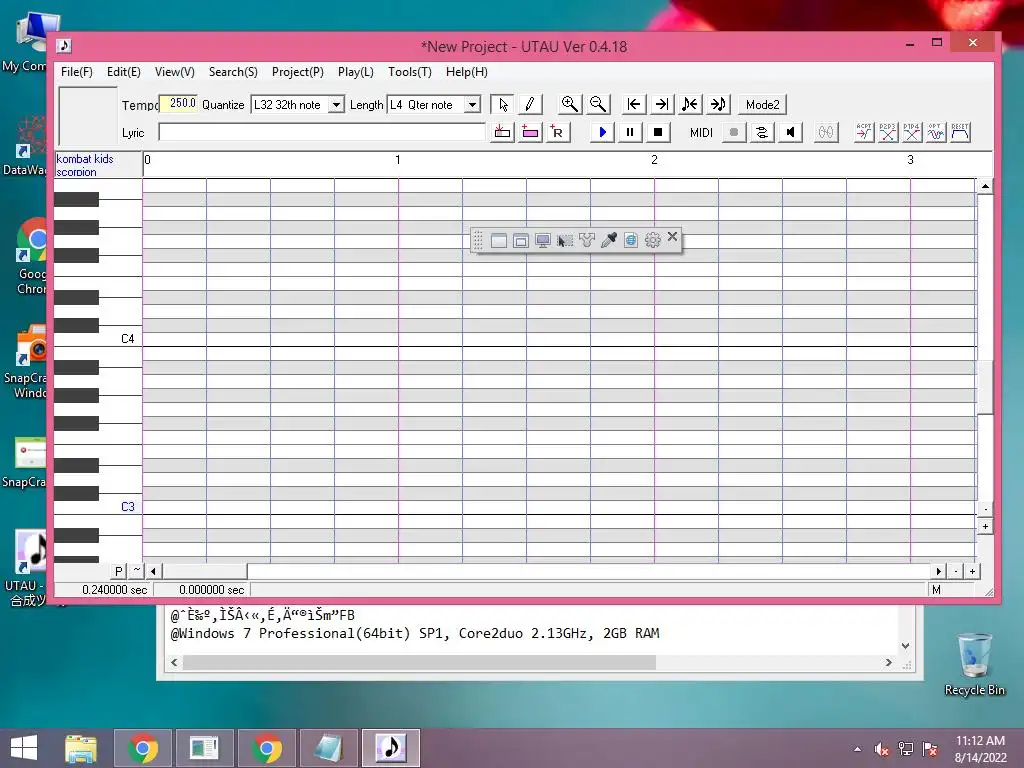Stop playback with the square button
The width and height of the screenshot is (1024, 768).
click(x=658, y=133)
